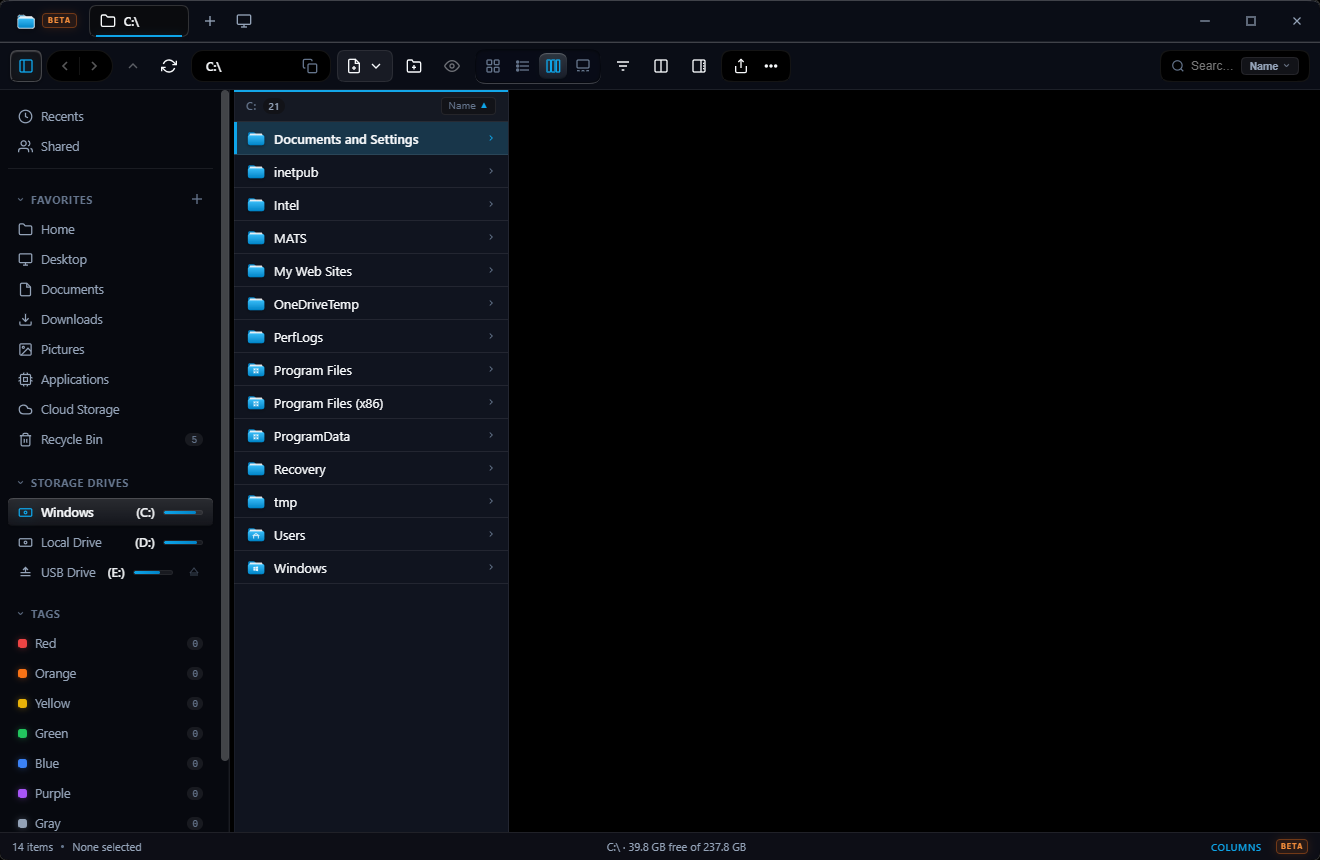This screenshot has width=1320, height=860.
Task: Switch to gallery preview view
Action: click(x=583, y=66)
